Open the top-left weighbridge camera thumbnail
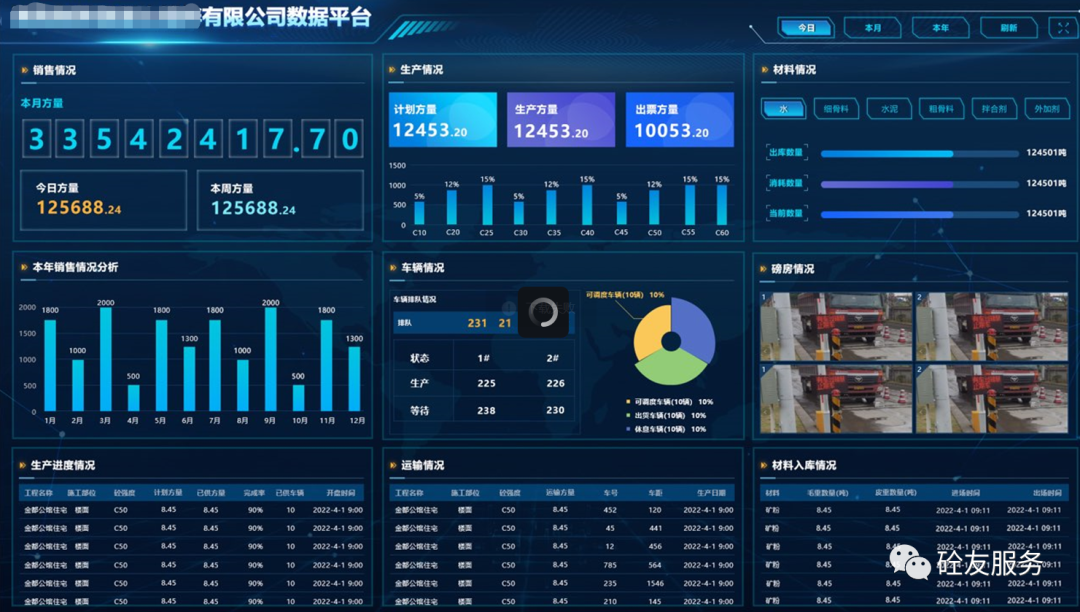This screenshot has height=612, width=1080. click(x=835, y=326)
